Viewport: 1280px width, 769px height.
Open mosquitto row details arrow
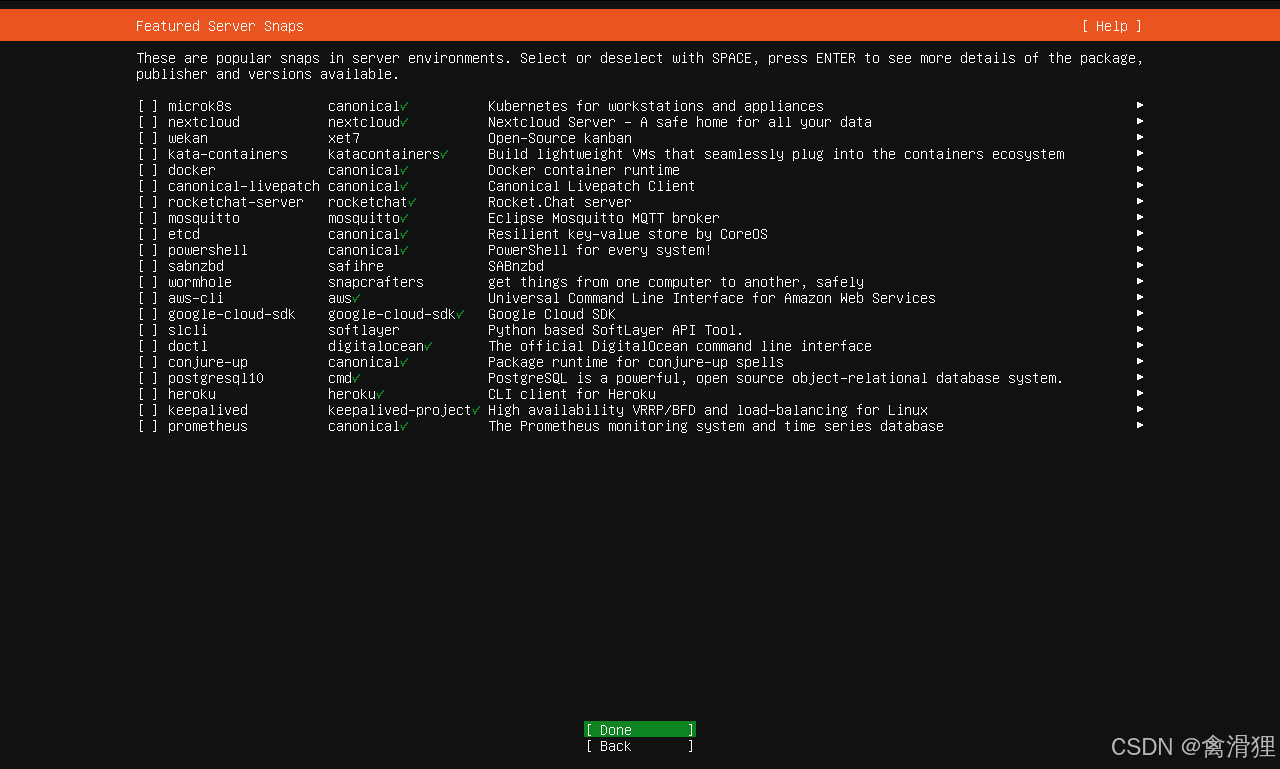click(1140, 217)
